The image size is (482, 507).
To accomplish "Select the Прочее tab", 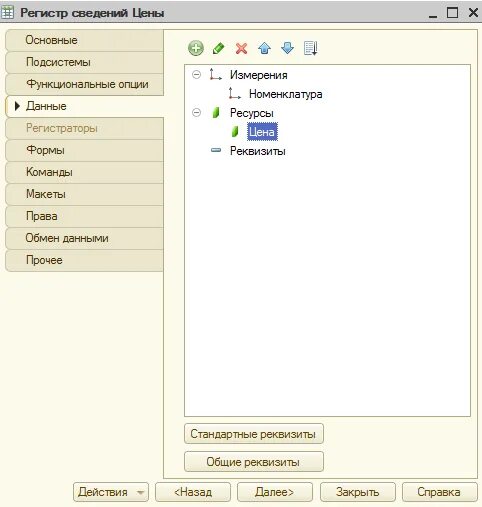I will pyautogui.click(x=85, y=260).
